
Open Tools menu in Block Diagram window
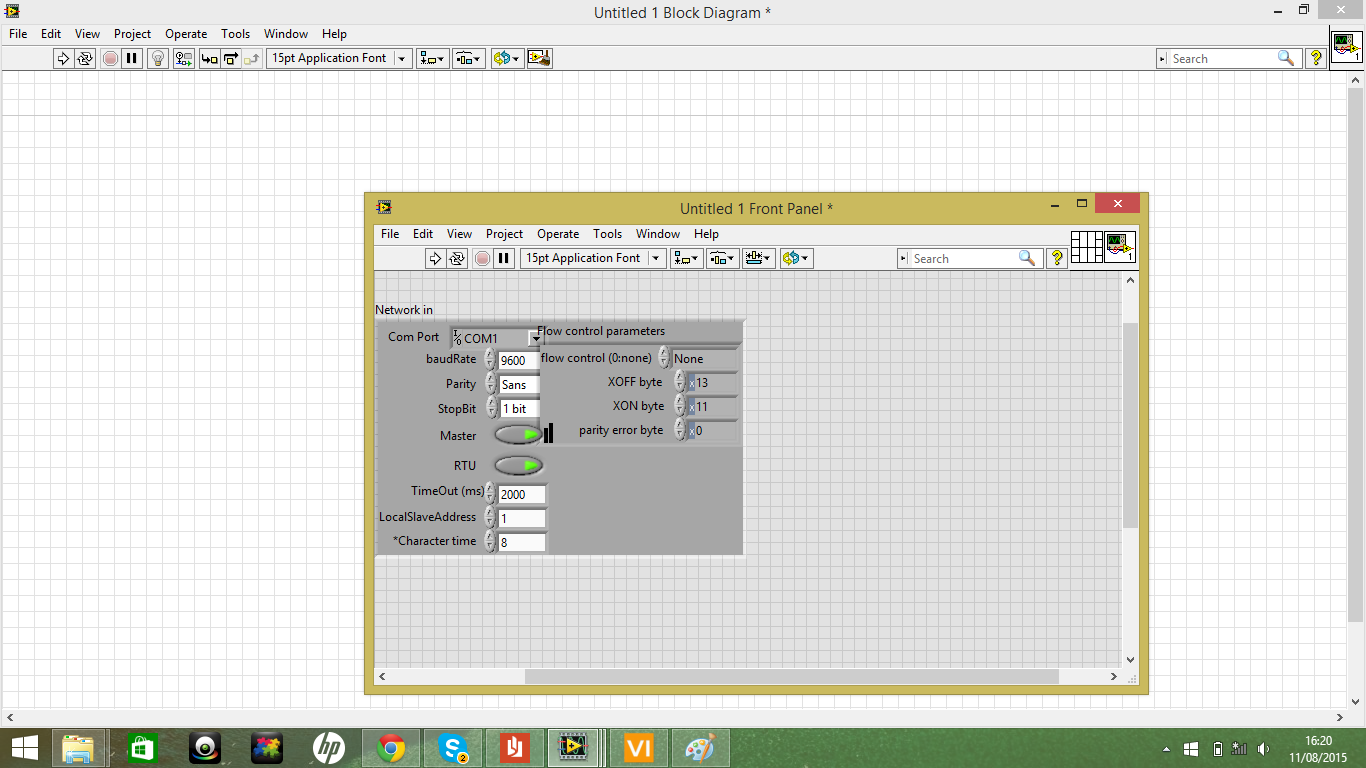click(235, 34)
